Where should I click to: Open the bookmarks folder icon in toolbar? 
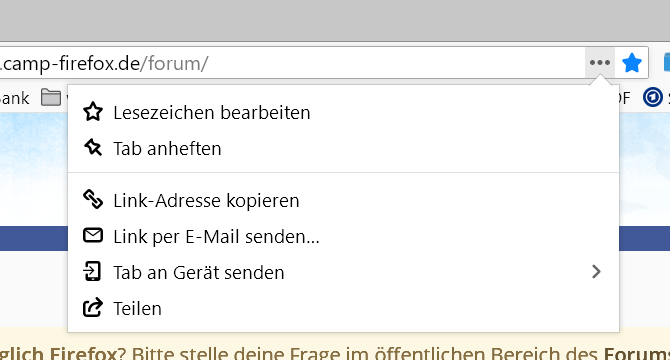point(51,98)
